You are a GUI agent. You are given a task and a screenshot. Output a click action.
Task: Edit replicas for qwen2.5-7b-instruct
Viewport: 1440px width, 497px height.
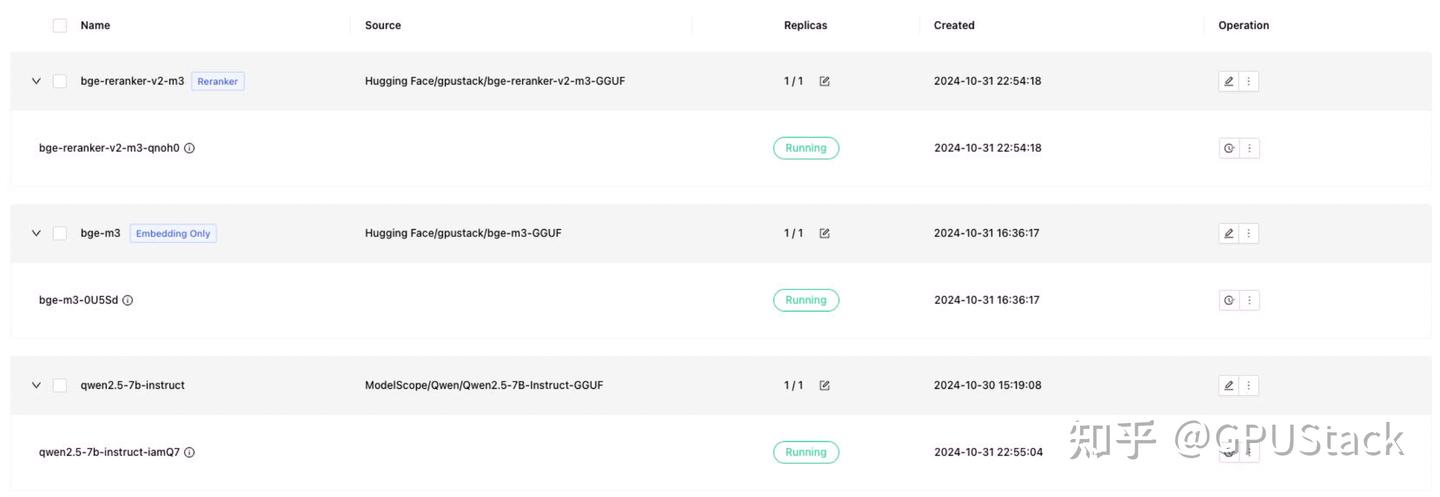824,386
